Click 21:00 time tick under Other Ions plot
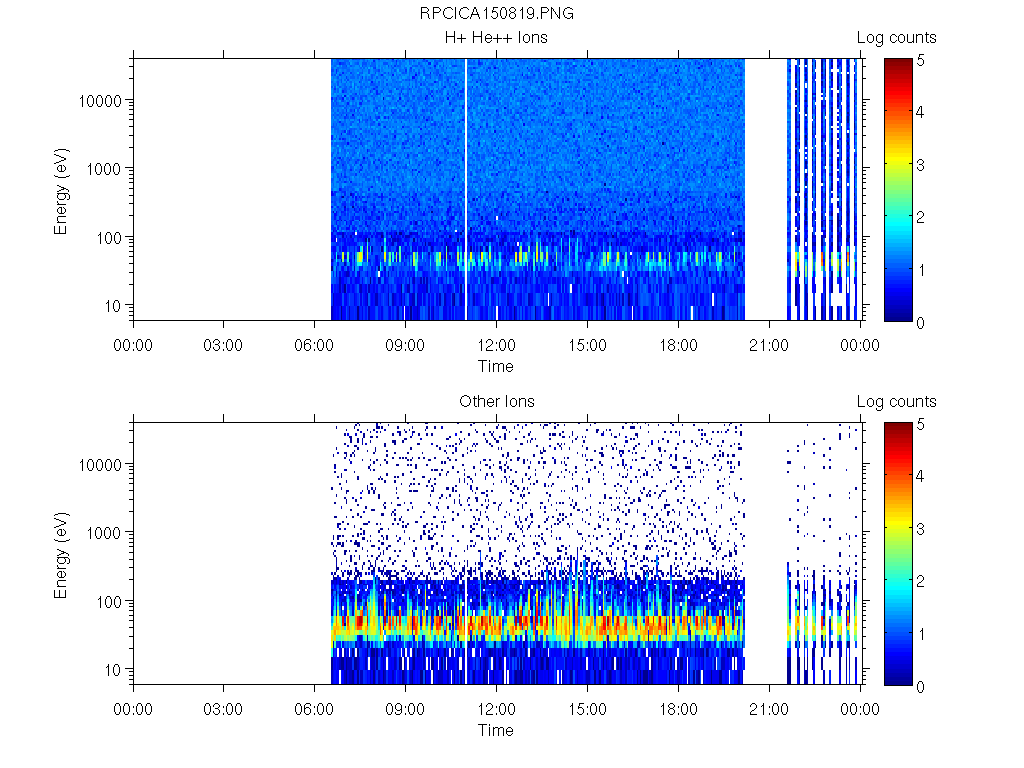The width and height of the screenshot is (1024, 768). click(x=769, y=709)
